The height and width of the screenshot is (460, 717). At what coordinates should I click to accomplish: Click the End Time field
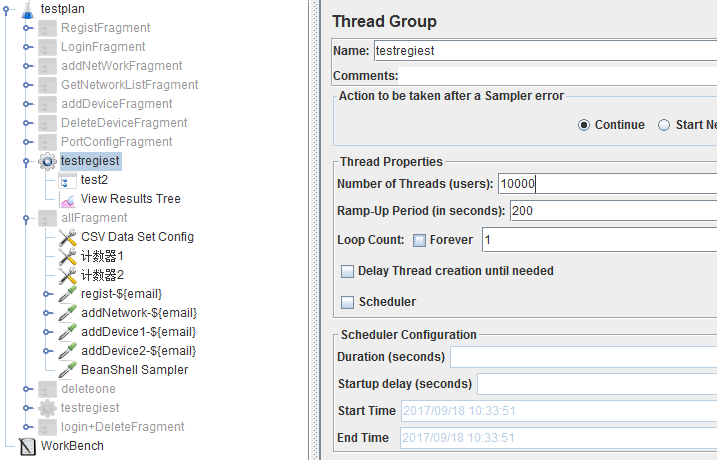click(x=558, y=438)
